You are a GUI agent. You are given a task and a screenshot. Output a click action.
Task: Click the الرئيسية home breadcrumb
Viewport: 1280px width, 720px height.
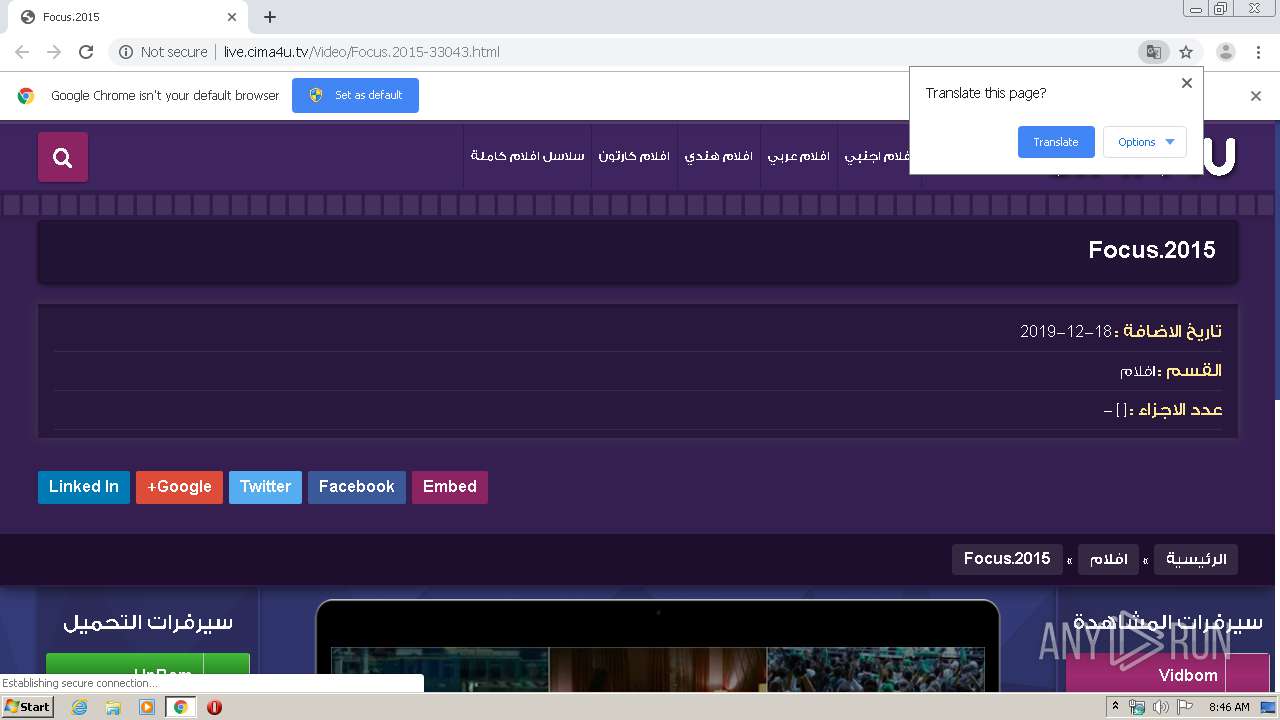[1196, 559]
